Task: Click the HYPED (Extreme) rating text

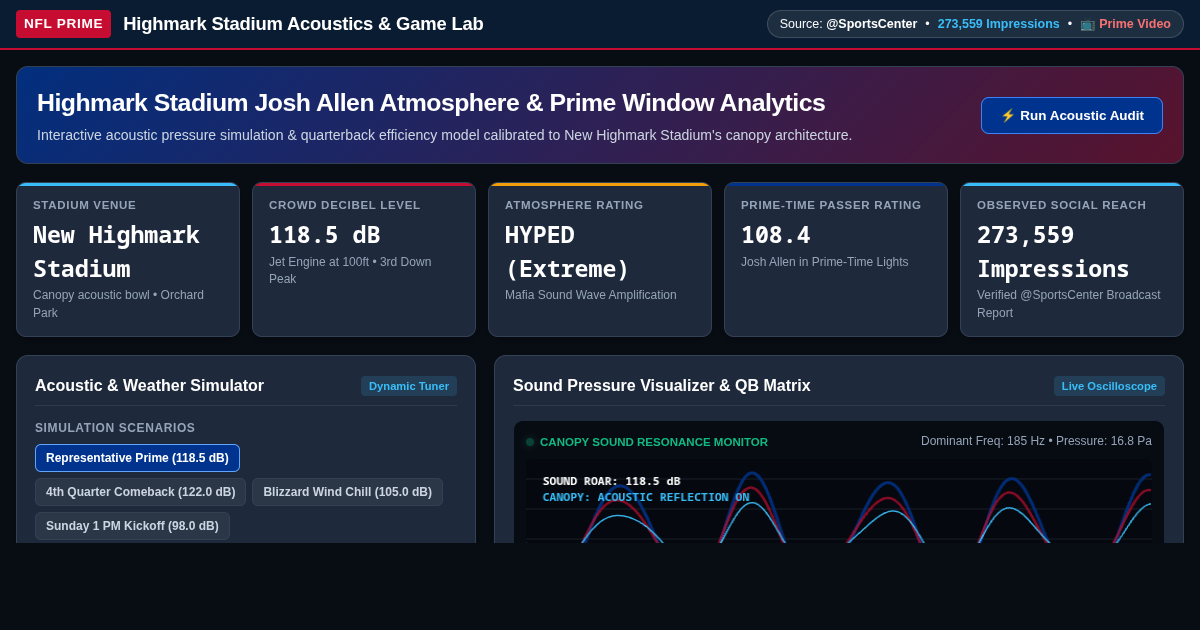Action: pos(567,252)
